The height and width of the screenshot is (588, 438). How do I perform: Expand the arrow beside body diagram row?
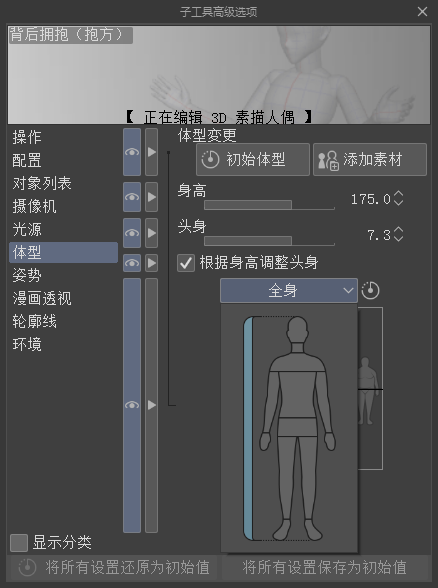tap(152, 405)
